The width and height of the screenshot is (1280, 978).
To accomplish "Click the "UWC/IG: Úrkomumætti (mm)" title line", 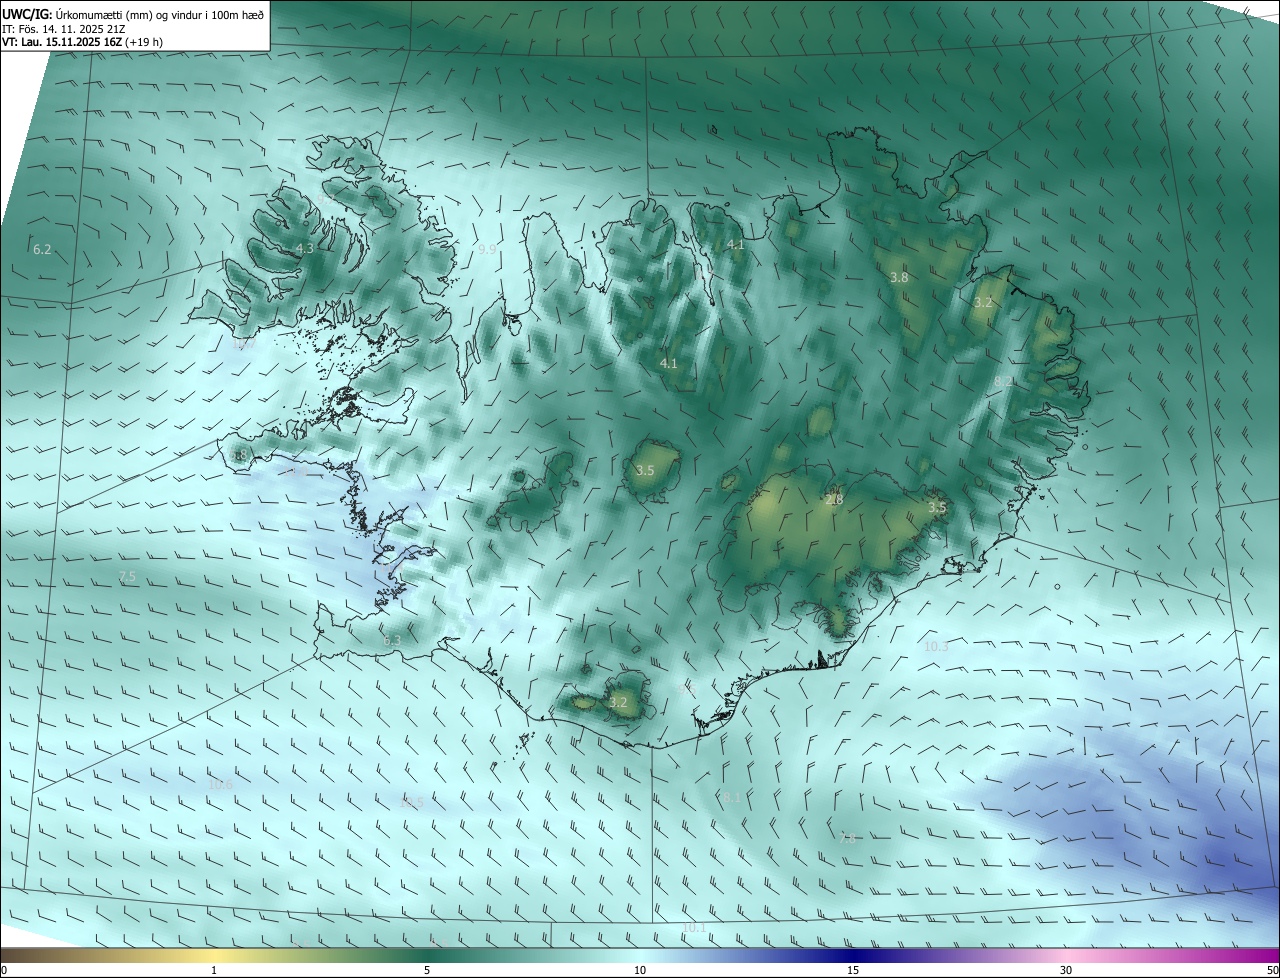I will click(x=133, y=14).
